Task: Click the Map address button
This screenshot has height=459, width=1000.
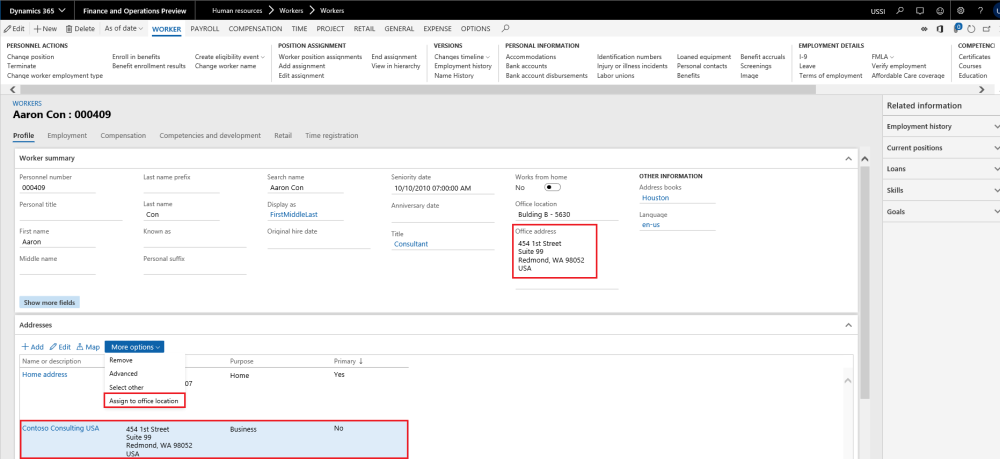Action: [88, 346]
